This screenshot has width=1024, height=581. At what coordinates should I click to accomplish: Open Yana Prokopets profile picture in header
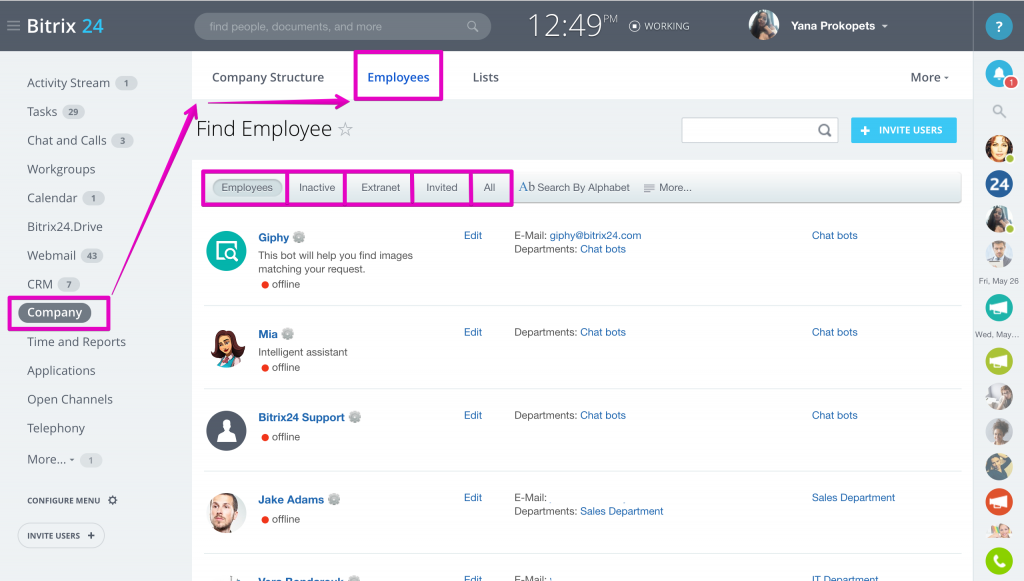pyautogui.click(x=763, y=25)
